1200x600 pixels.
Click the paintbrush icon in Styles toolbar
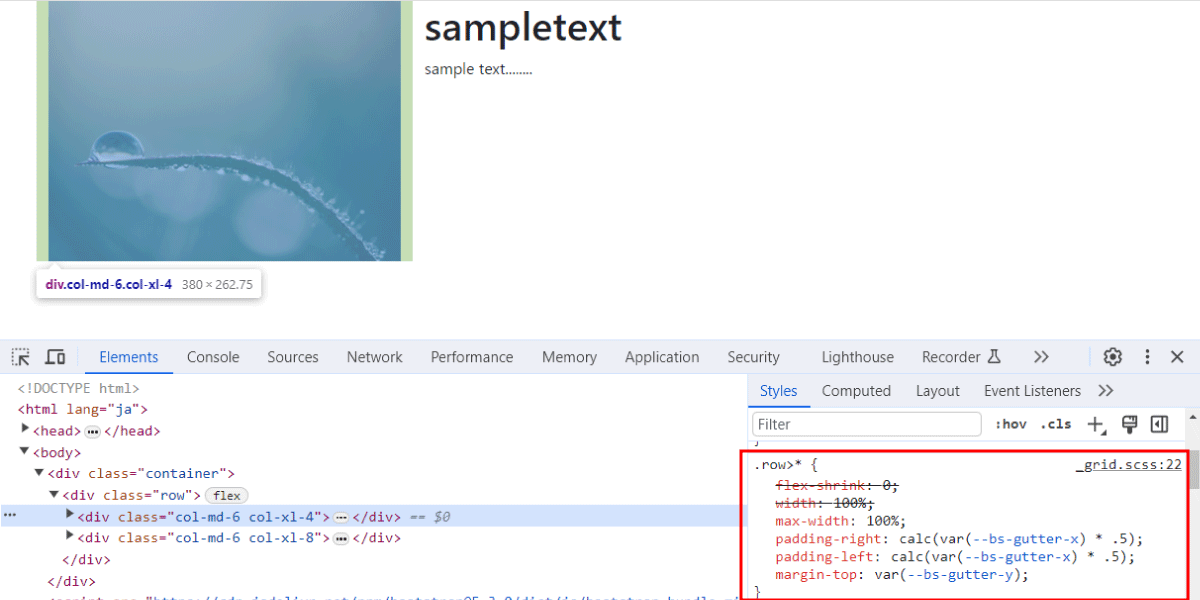tap(1130, 425)
